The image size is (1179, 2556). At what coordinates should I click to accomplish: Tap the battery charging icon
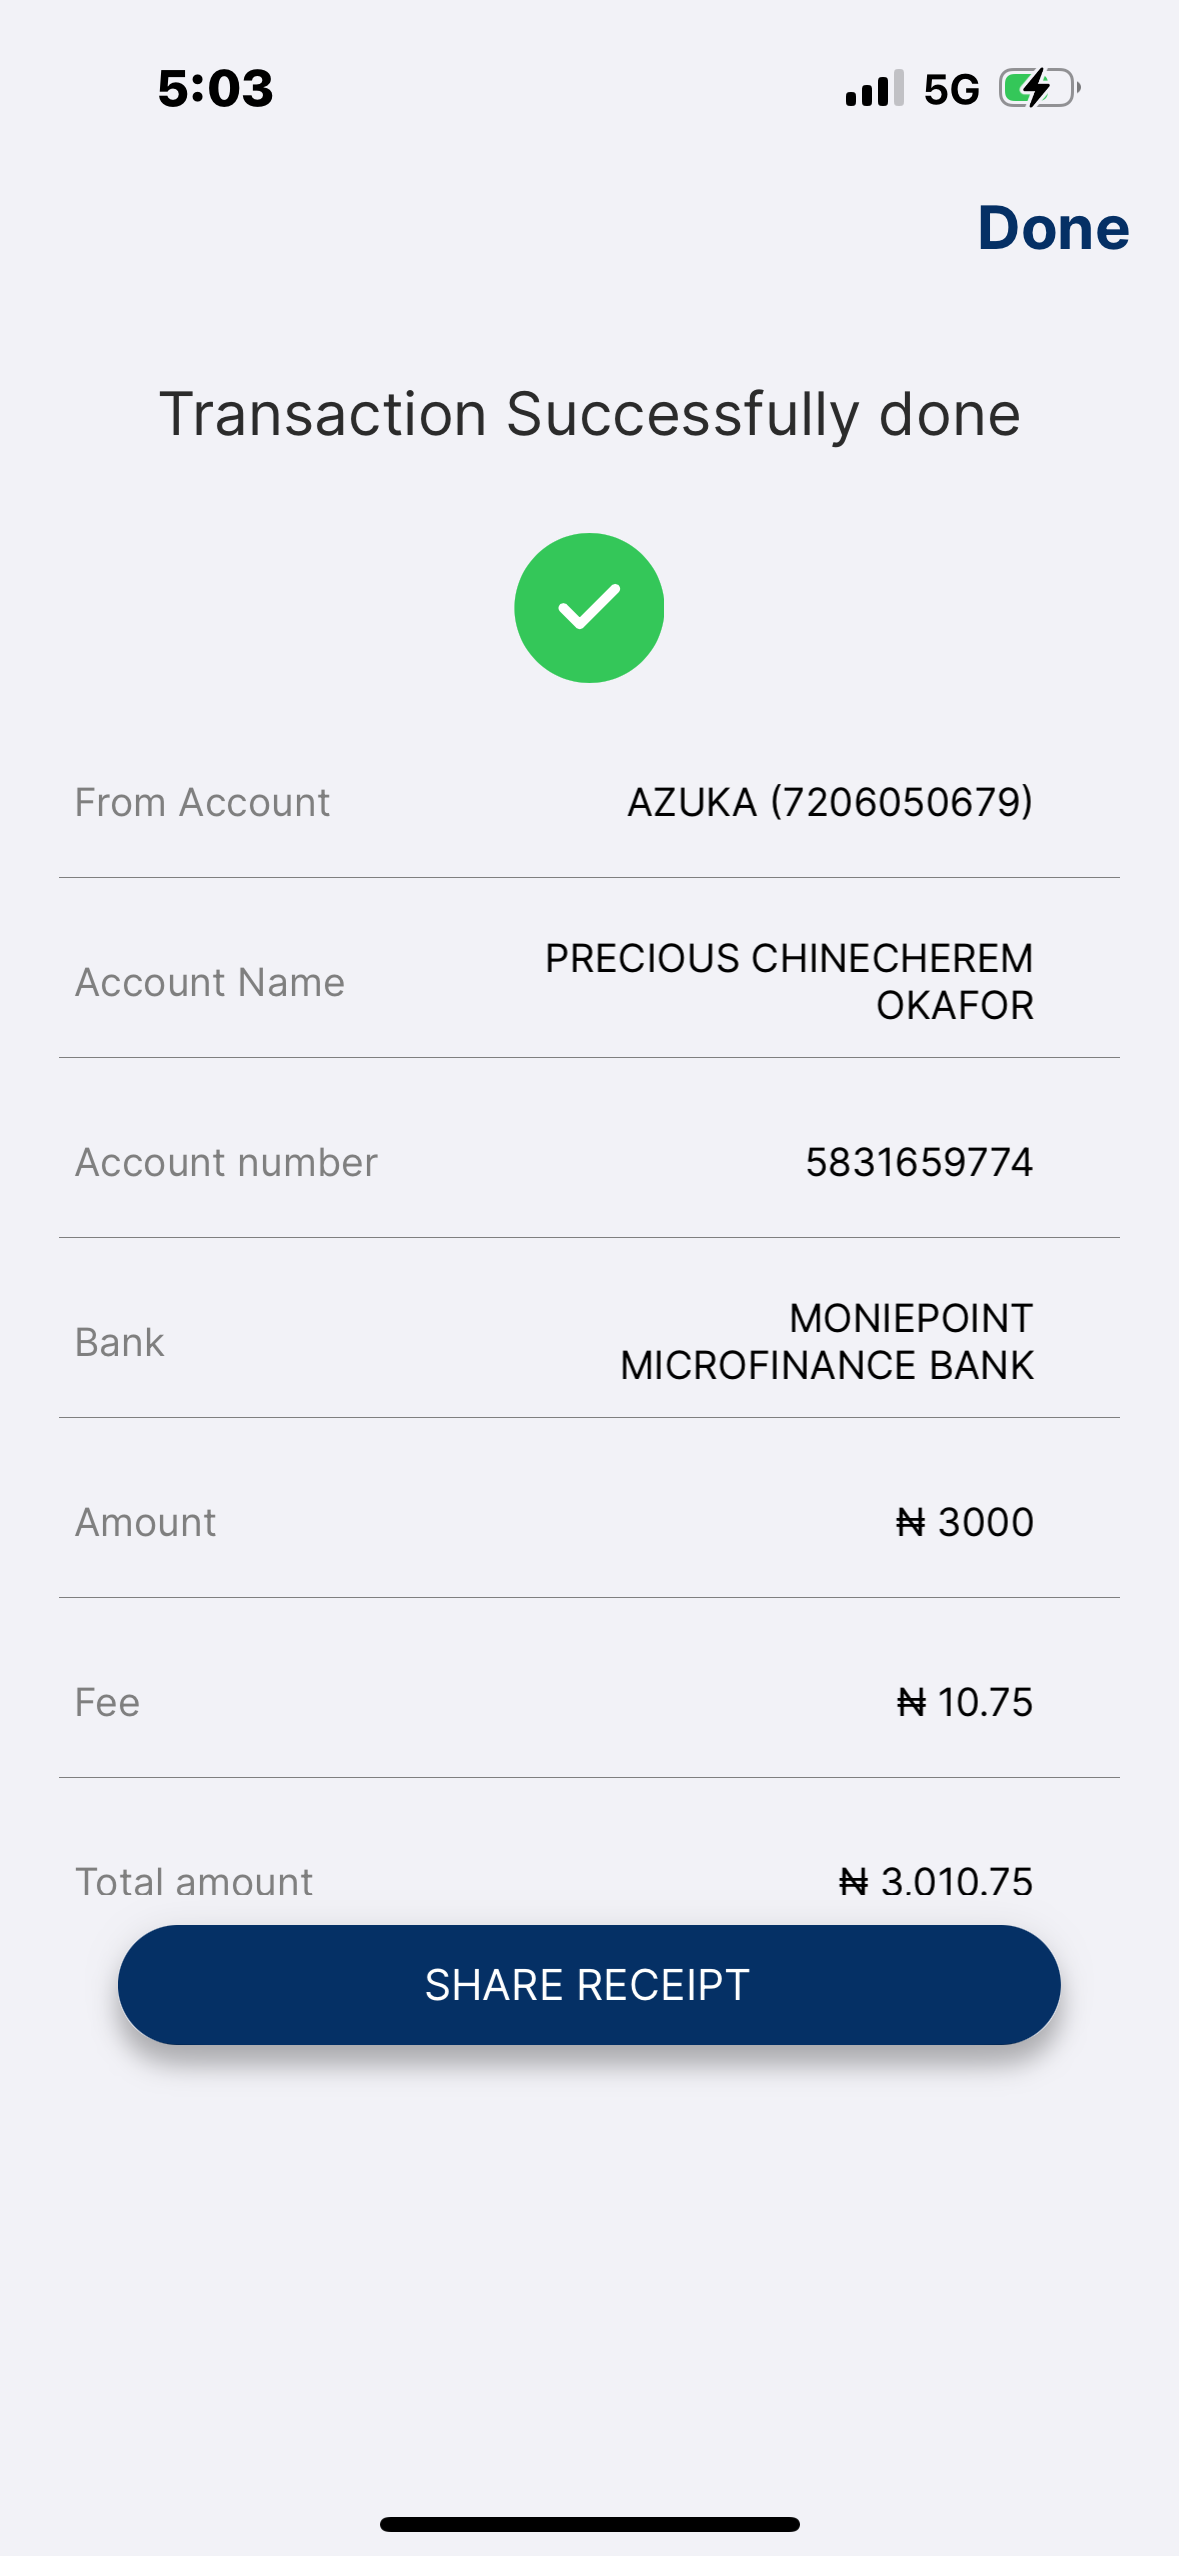coord(1039,89)
